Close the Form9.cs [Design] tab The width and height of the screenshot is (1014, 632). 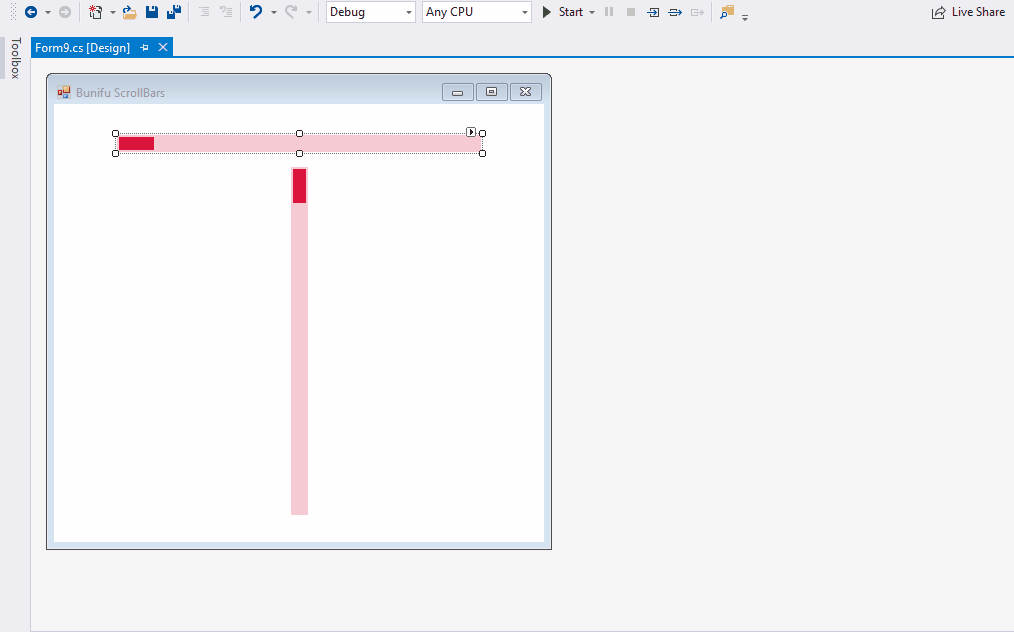pos(163,48)
